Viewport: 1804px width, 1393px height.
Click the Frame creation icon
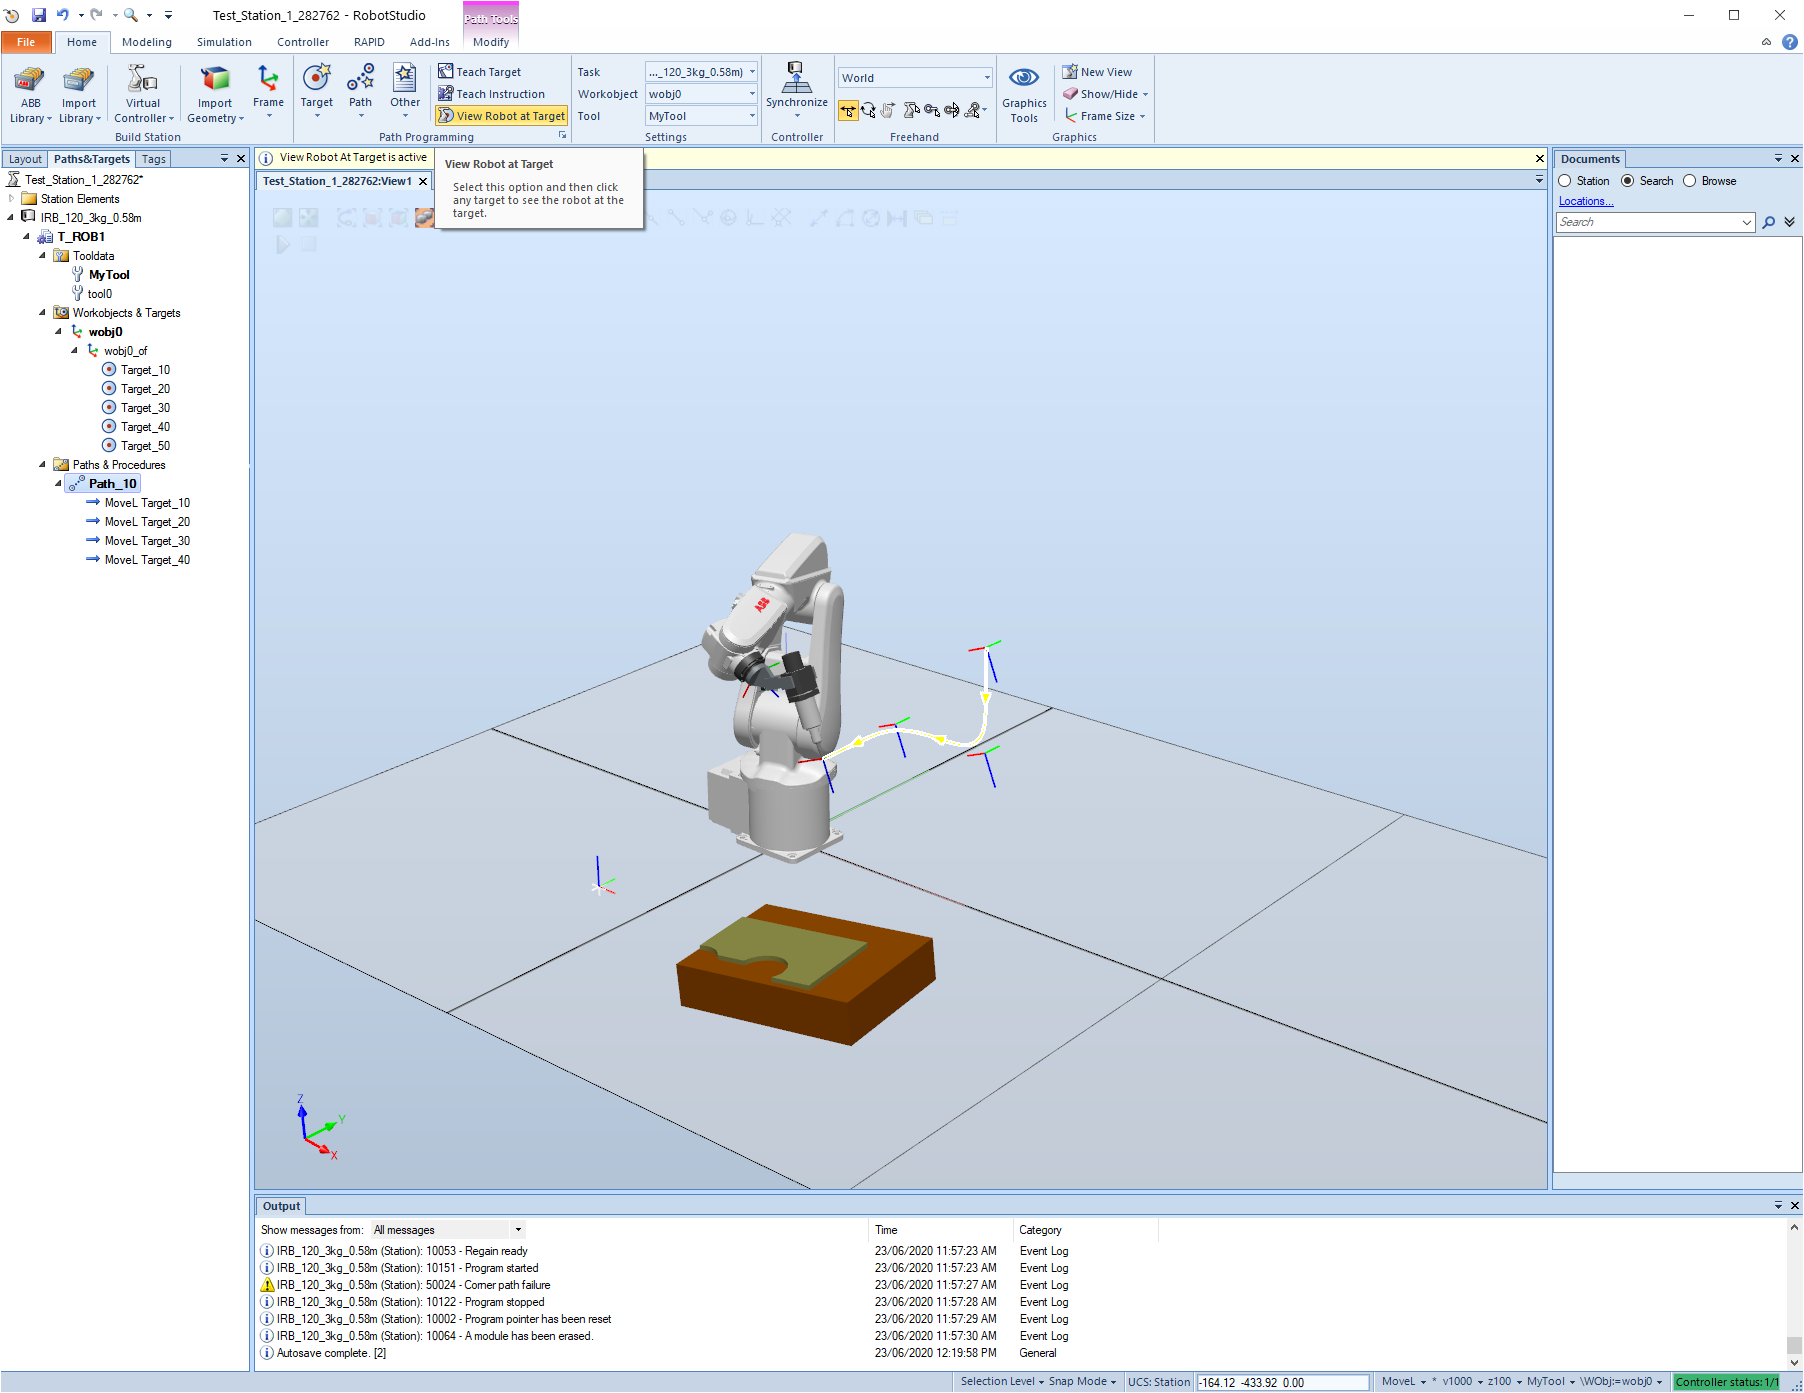pos(268,80)
